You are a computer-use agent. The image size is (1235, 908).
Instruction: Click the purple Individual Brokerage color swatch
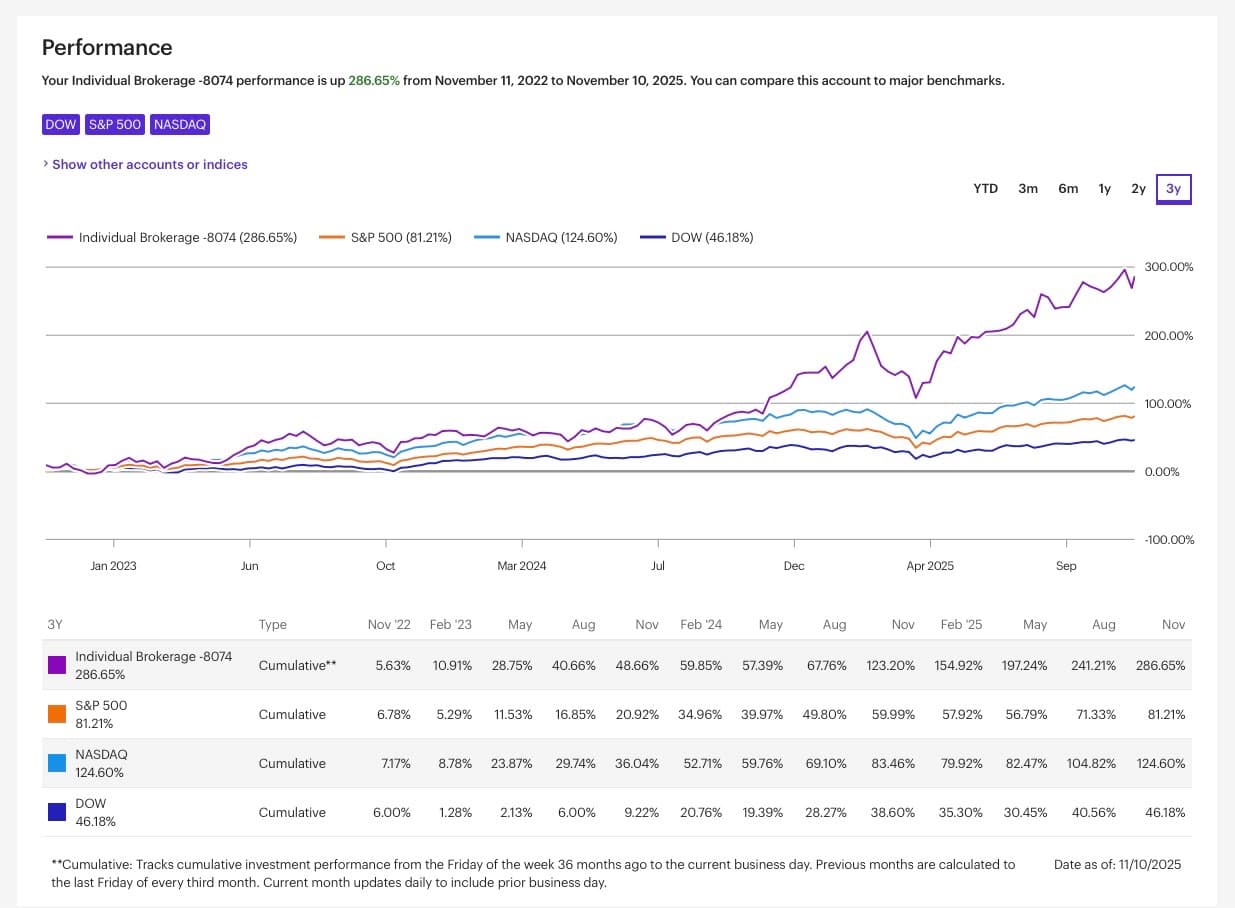pyautogui.click(x=57, y=664)
